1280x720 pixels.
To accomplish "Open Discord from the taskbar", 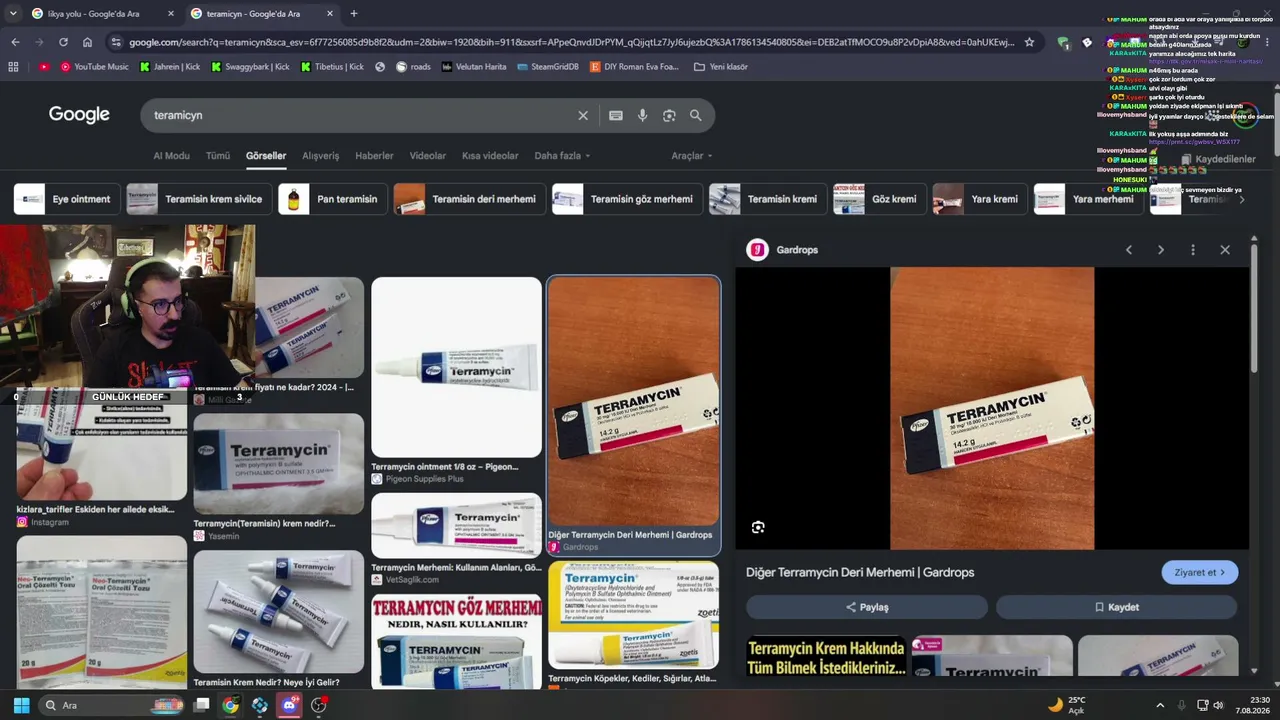I will pyautogui.click(x=290, y=705).
